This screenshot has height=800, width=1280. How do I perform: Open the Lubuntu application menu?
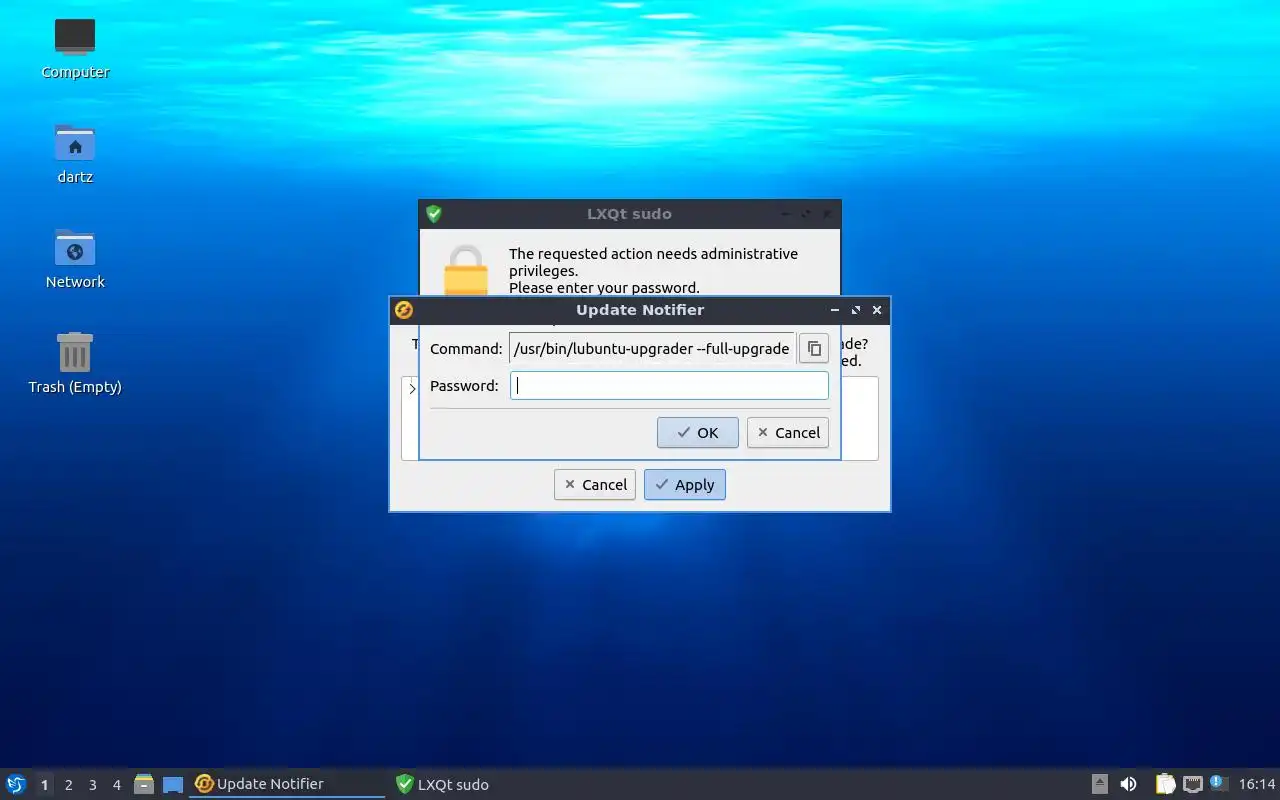coord(16,784)
